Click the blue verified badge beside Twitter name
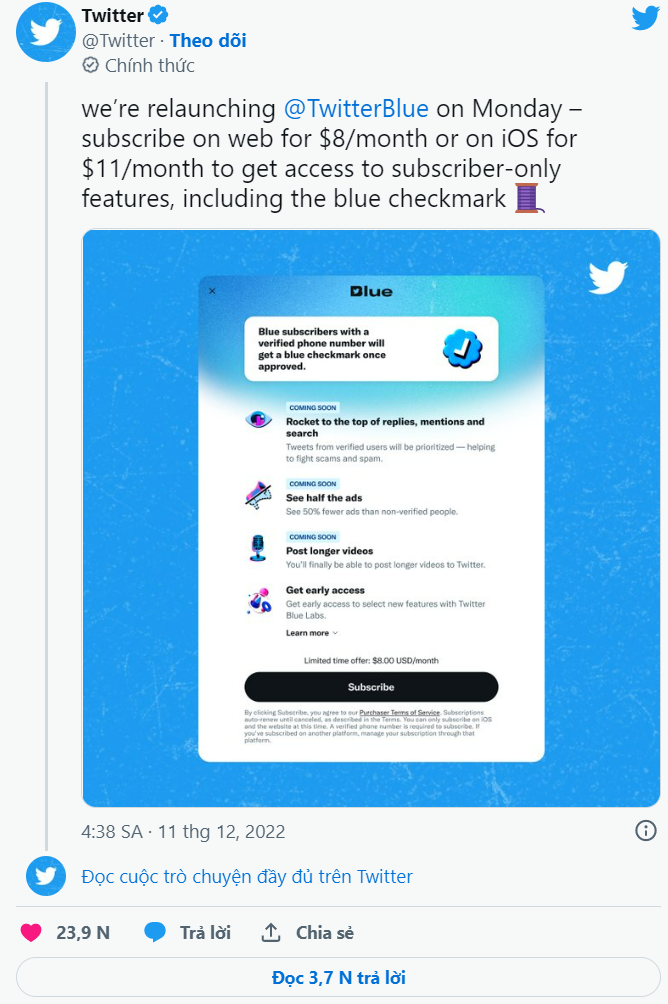Viewport: 668px width, 1004px height. (x=158, y=14)
